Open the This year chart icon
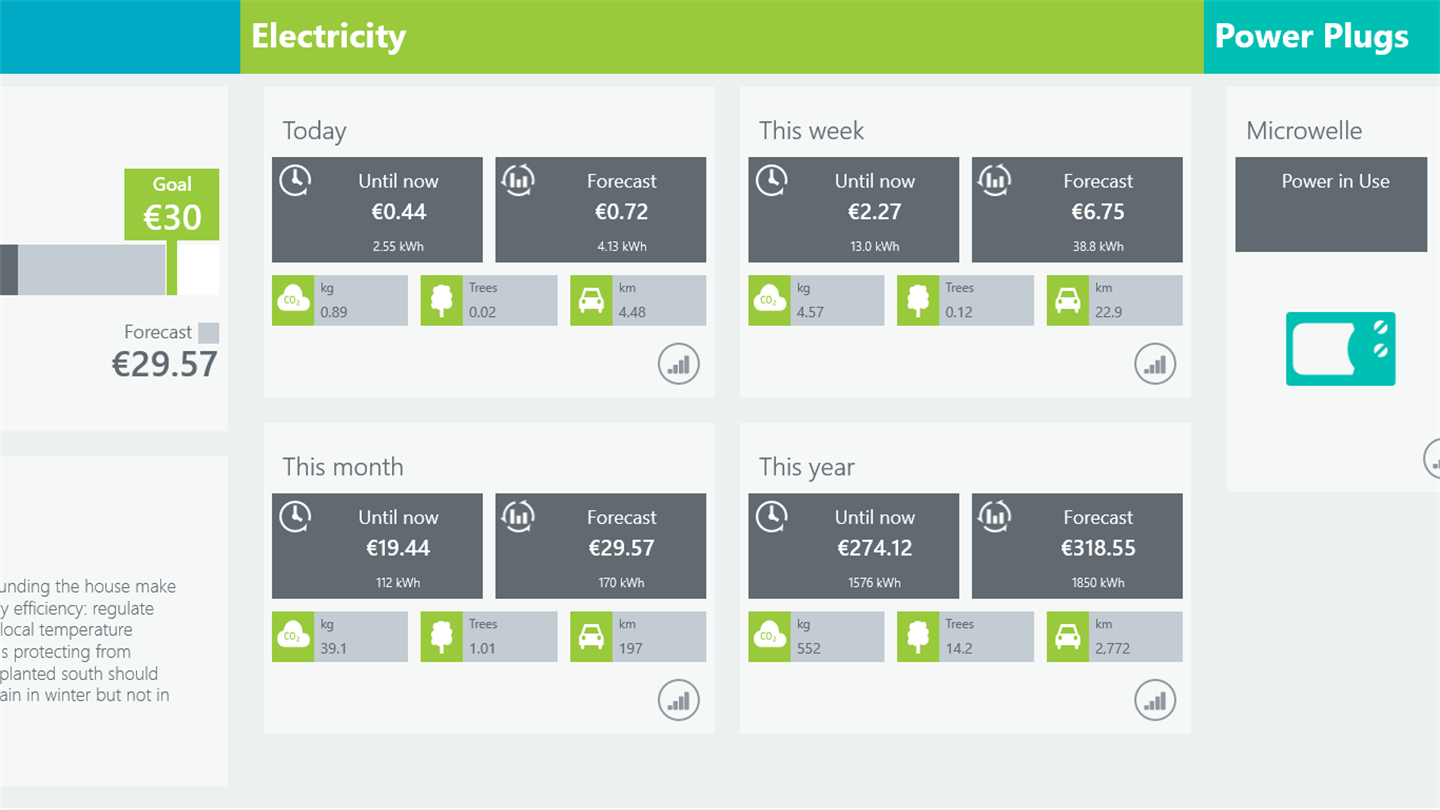Screen dimensions: 1440x810 coord(1155,701)
